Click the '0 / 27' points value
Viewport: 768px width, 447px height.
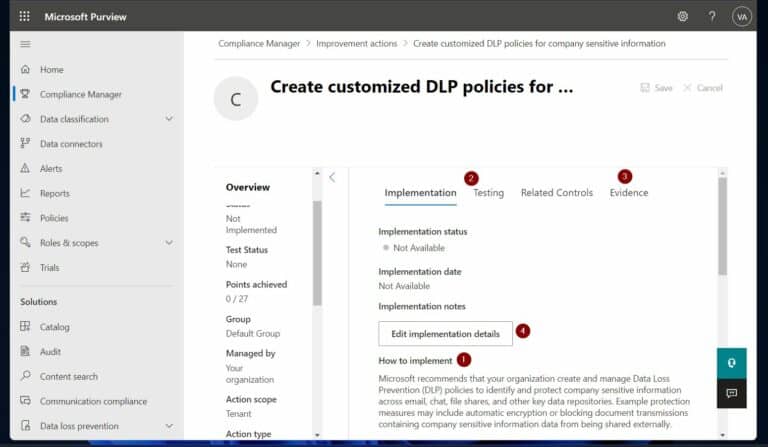pos(237,299)
